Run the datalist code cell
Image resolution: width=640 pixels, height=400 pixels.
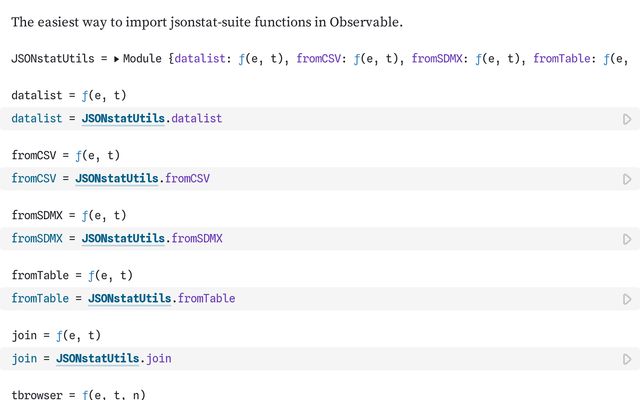point(627,119)
